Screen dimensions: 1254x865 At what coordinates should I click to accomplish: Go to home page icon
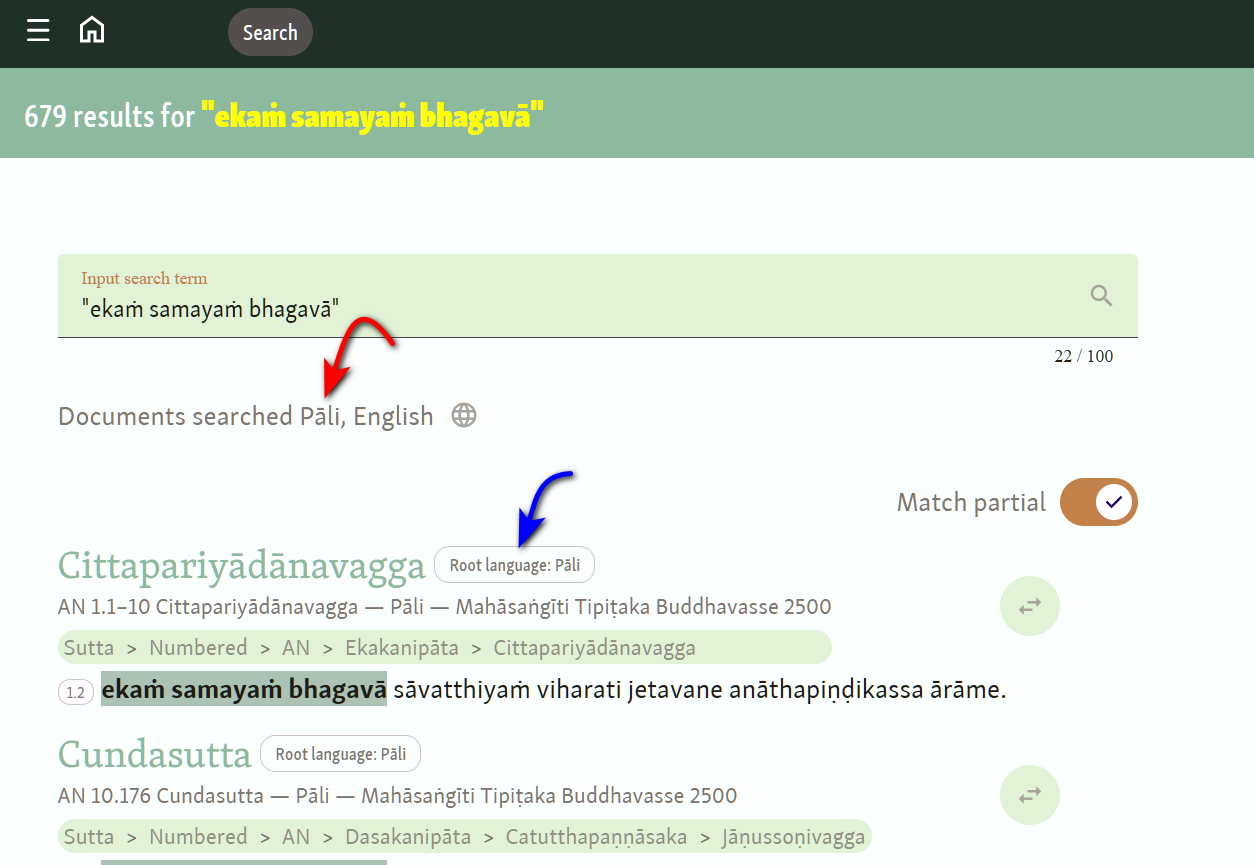[x=92, y=31]
